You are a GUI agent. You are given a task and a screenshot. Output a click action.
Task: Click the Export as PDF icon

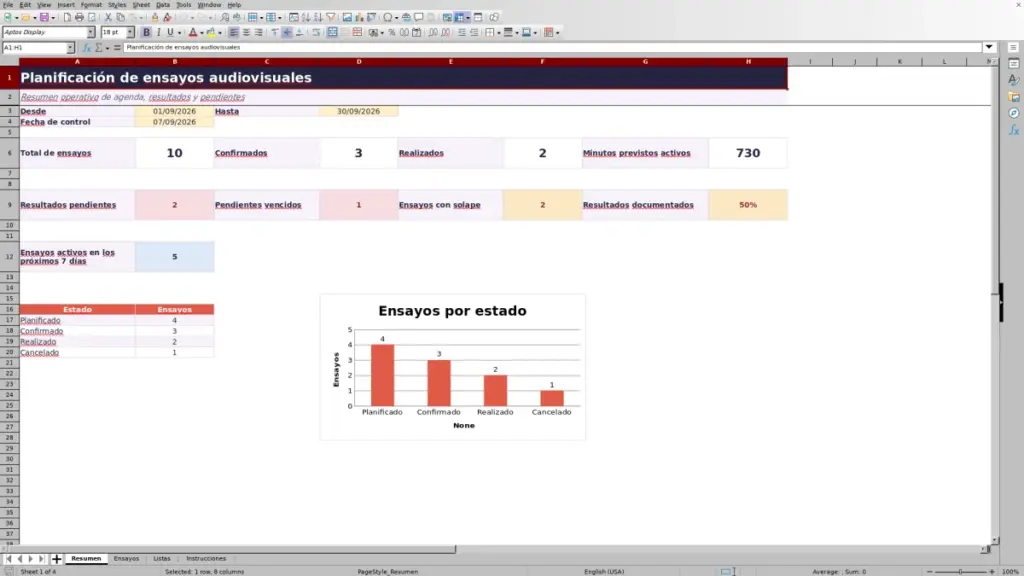(67, 18)
